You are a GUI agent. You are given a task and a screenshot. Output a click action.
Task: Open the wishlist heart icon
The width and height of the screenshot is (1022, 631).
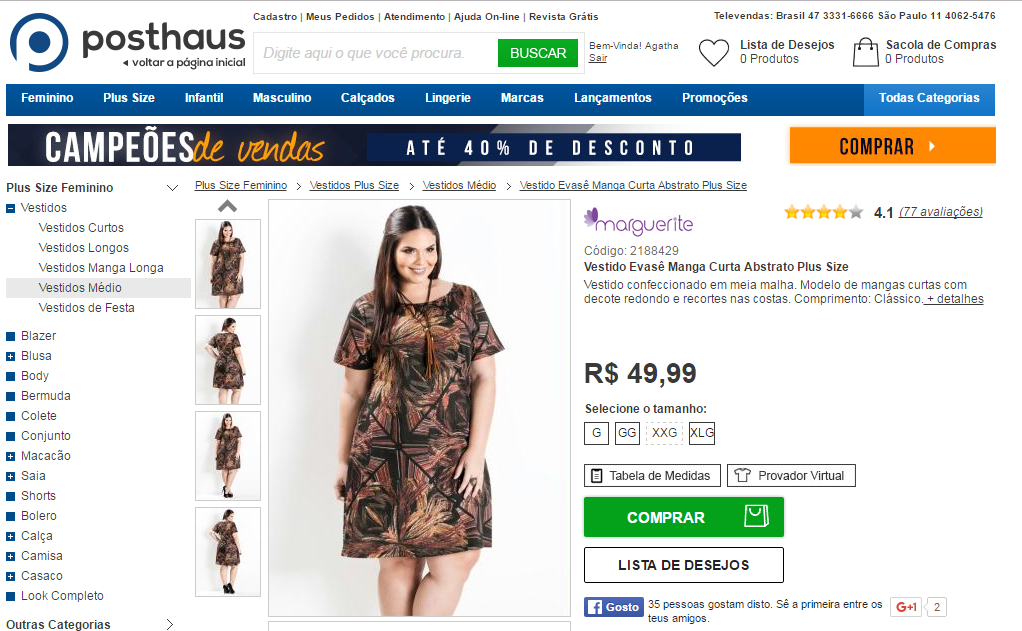pos(714,52)
